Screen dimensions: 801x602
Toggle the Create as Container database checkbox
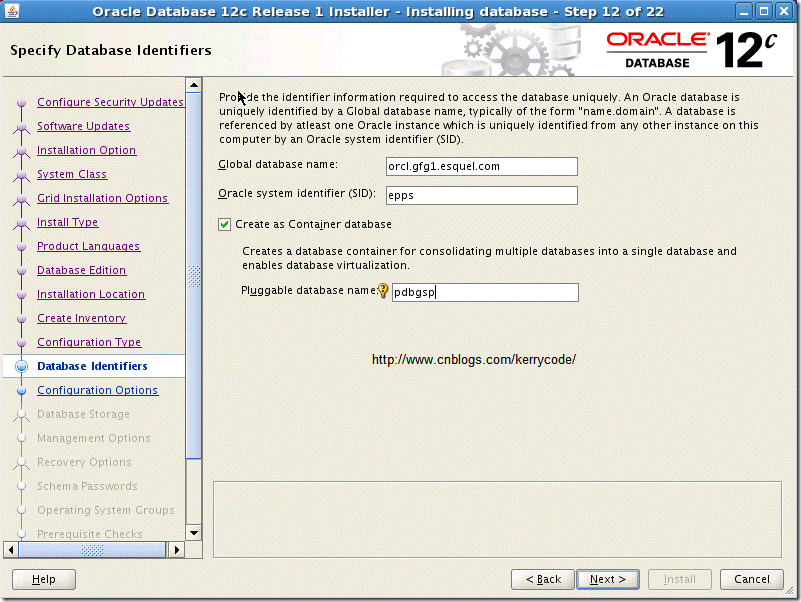point(224,224)
